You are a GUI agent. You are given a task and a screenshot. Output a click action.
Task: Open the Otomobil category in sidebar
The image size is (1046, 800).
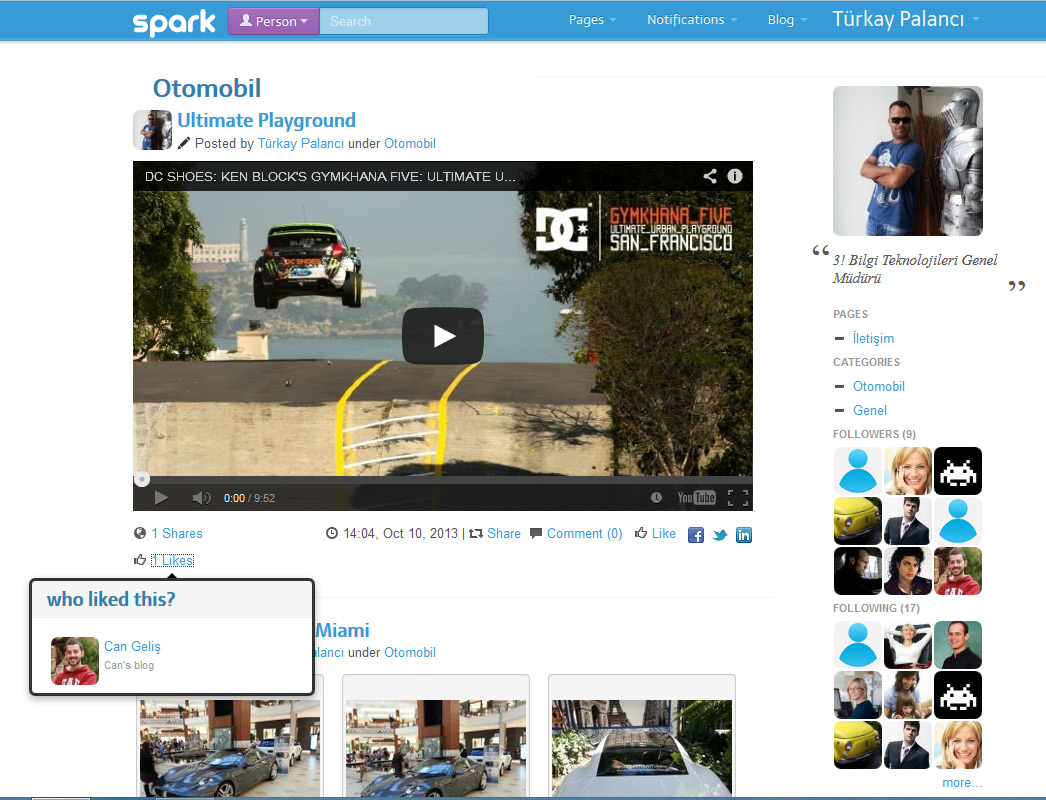coord(879,386)
